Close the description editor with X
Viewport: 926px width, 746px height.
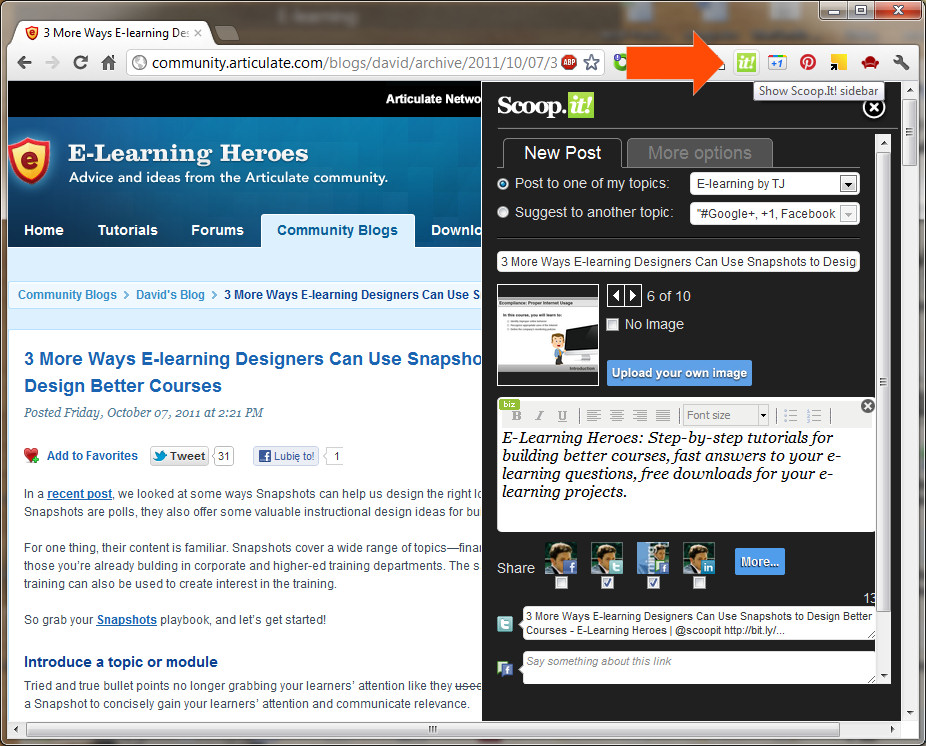pyautogui.click(x=868, y=406)
